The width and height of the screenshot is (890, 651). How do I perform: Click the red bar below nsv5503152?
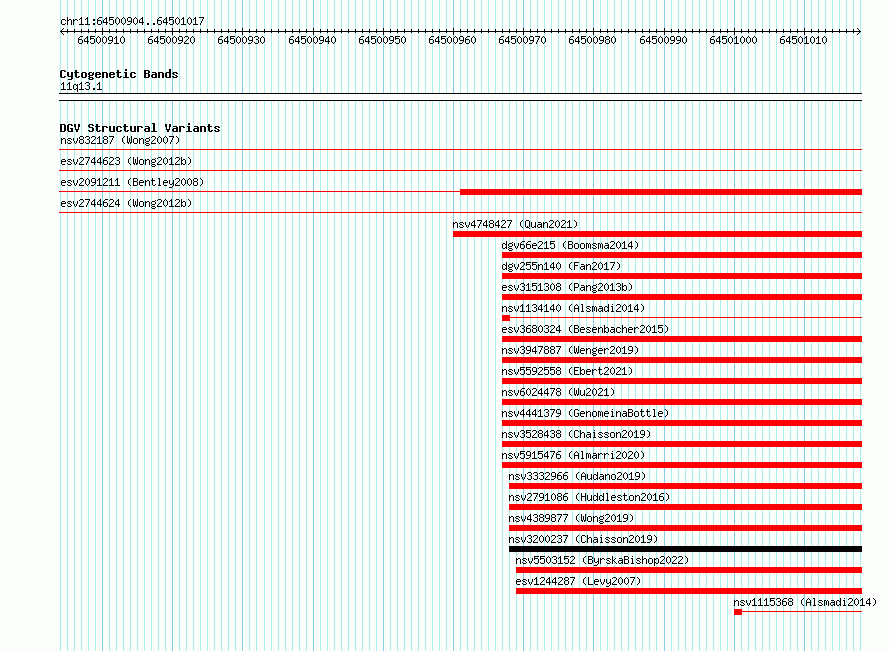[689, 570]
